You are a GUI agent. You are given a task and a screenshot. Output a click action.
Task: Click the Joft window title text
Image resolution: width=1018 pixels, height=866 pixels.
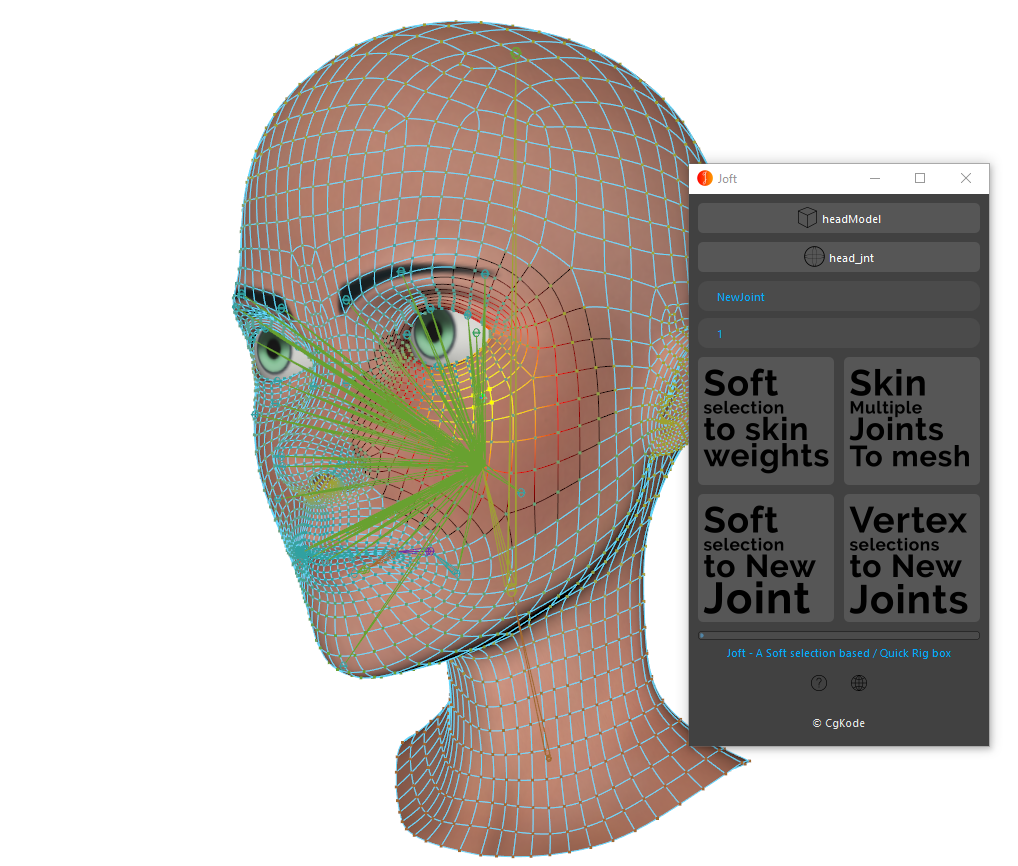[727, 179]
